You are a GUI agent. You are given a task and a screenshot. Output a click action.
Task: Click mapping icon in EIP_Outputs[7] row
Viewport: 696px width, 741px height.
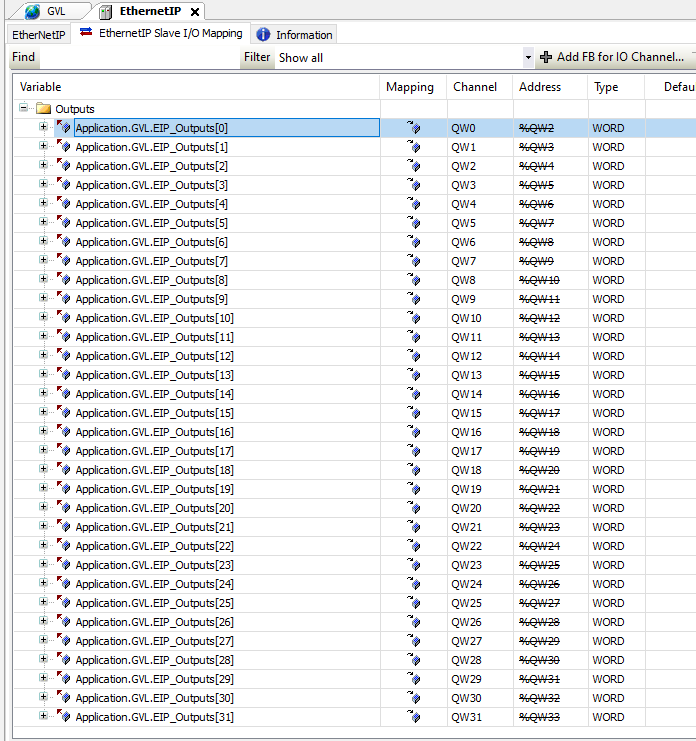coord(414,261)
